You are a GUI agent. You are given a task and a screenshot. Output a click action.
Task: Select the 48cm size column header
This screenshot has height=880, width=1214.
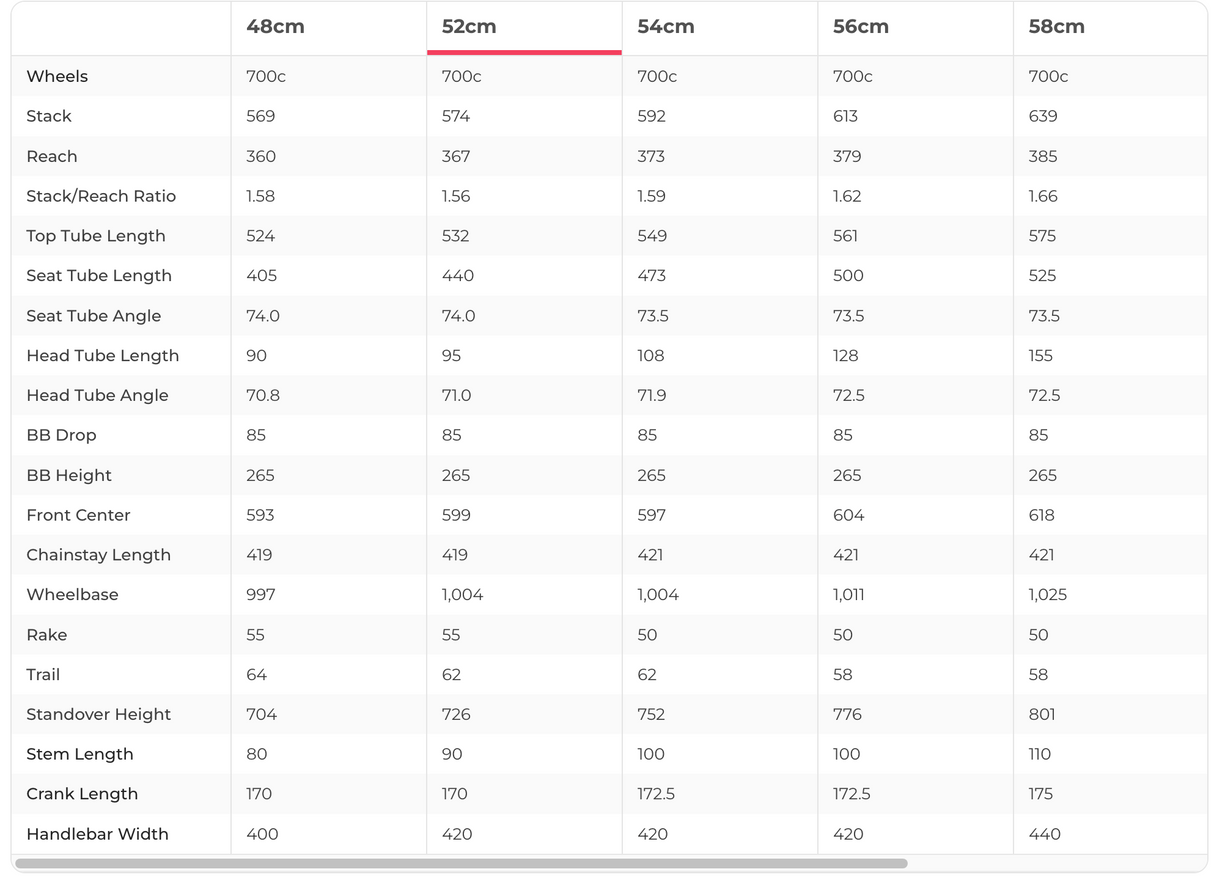point(275,27)
